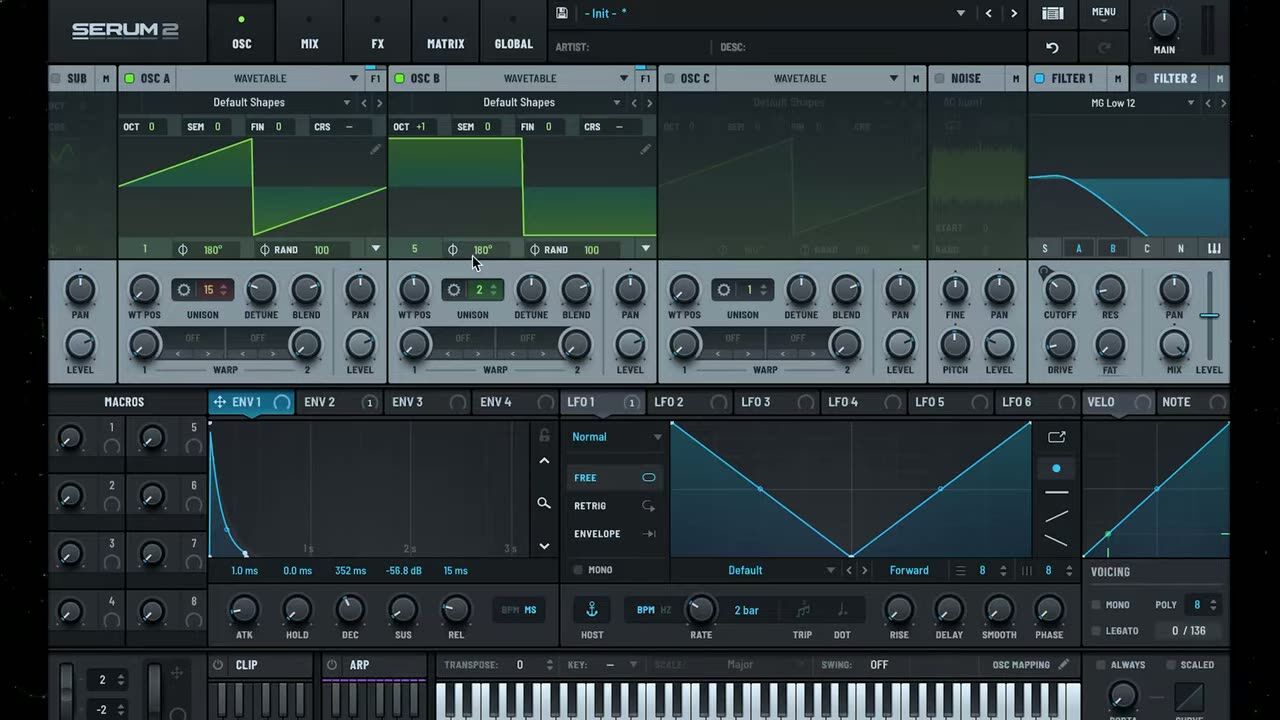Viewport: 1280px width, 720px height.
Task: Open the MG Low 12 filter dropdown
Action: click(x=1115, y=103)
